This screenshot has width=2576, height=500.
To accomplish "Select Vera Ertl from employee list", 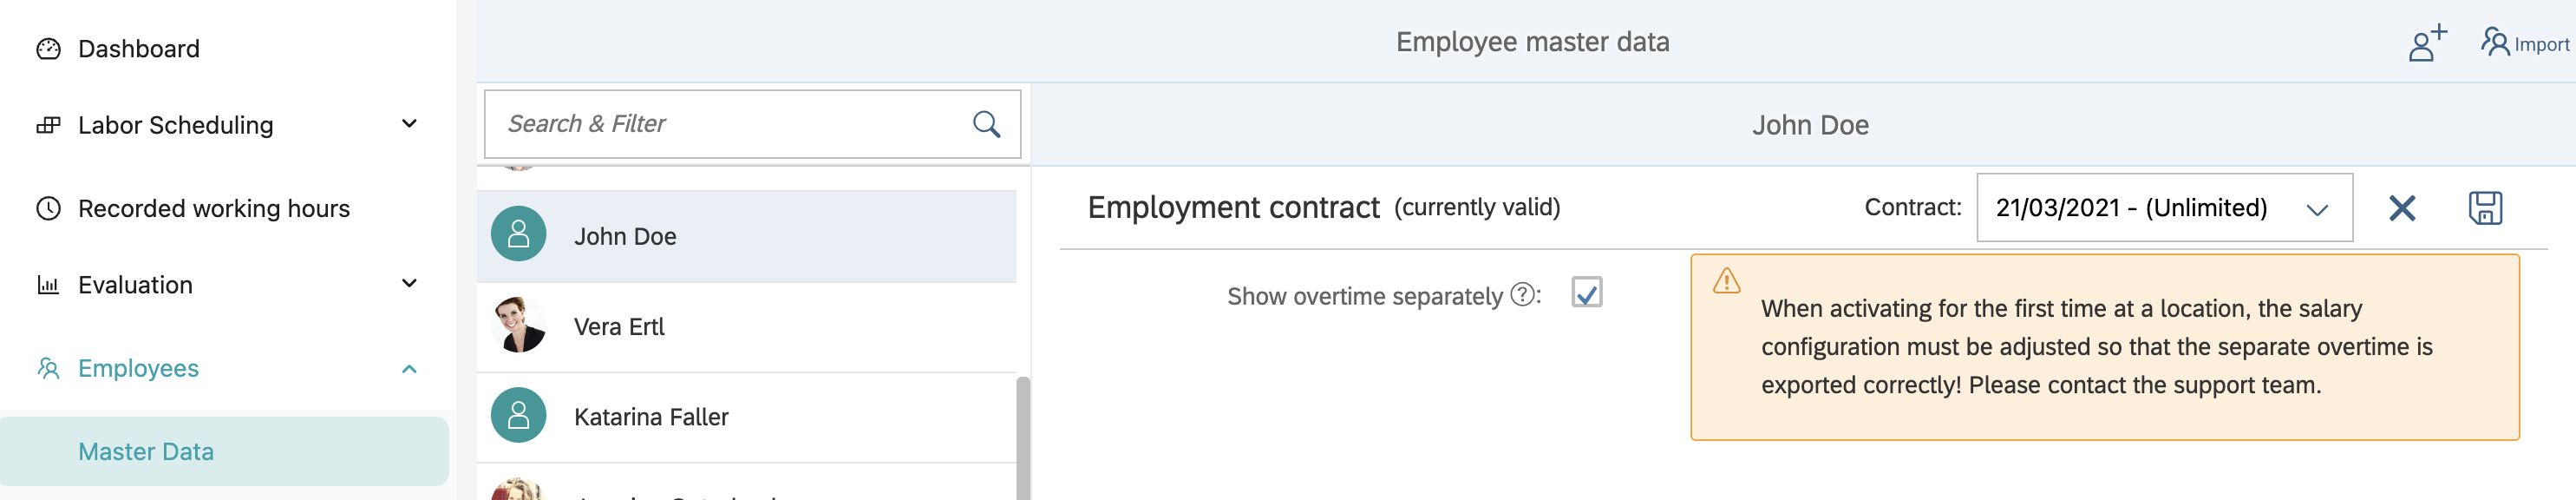I will pyautogui.click(x=618, y=327).
